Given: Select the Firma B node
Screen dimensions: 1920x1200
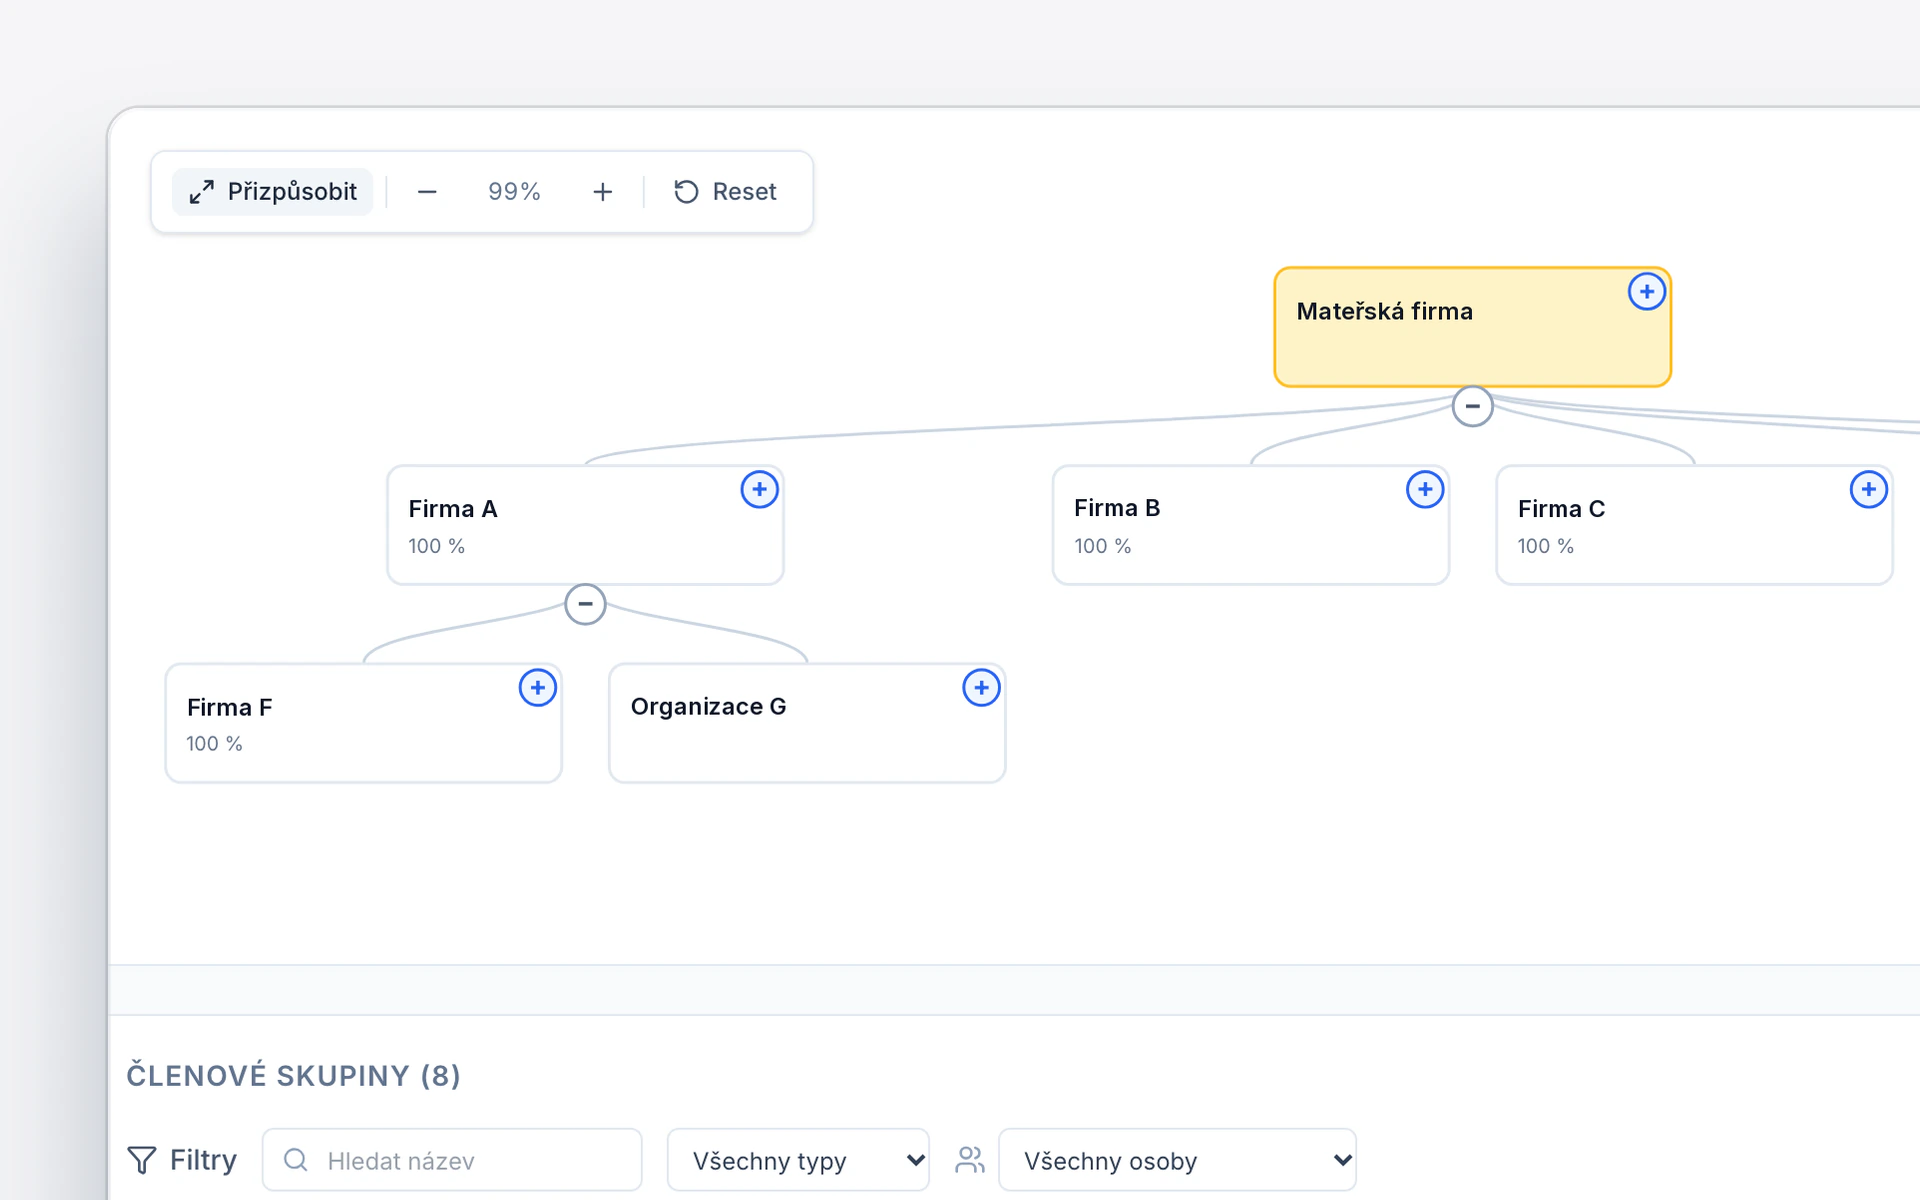Looking at the screenshot, I should coord(1250,525).
